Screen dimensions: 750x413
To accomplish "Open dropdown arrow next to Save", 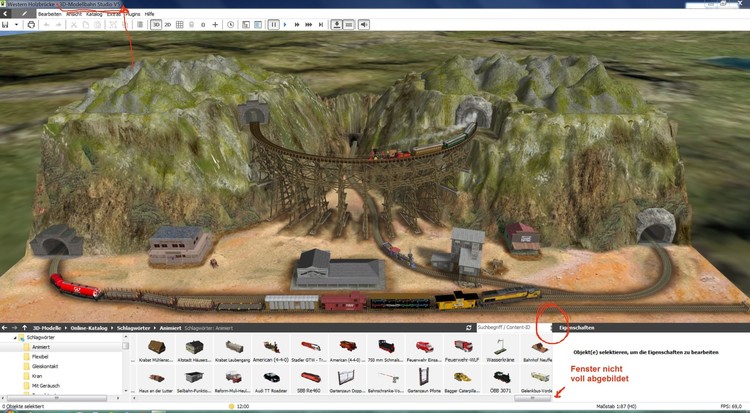I will 17,24.
